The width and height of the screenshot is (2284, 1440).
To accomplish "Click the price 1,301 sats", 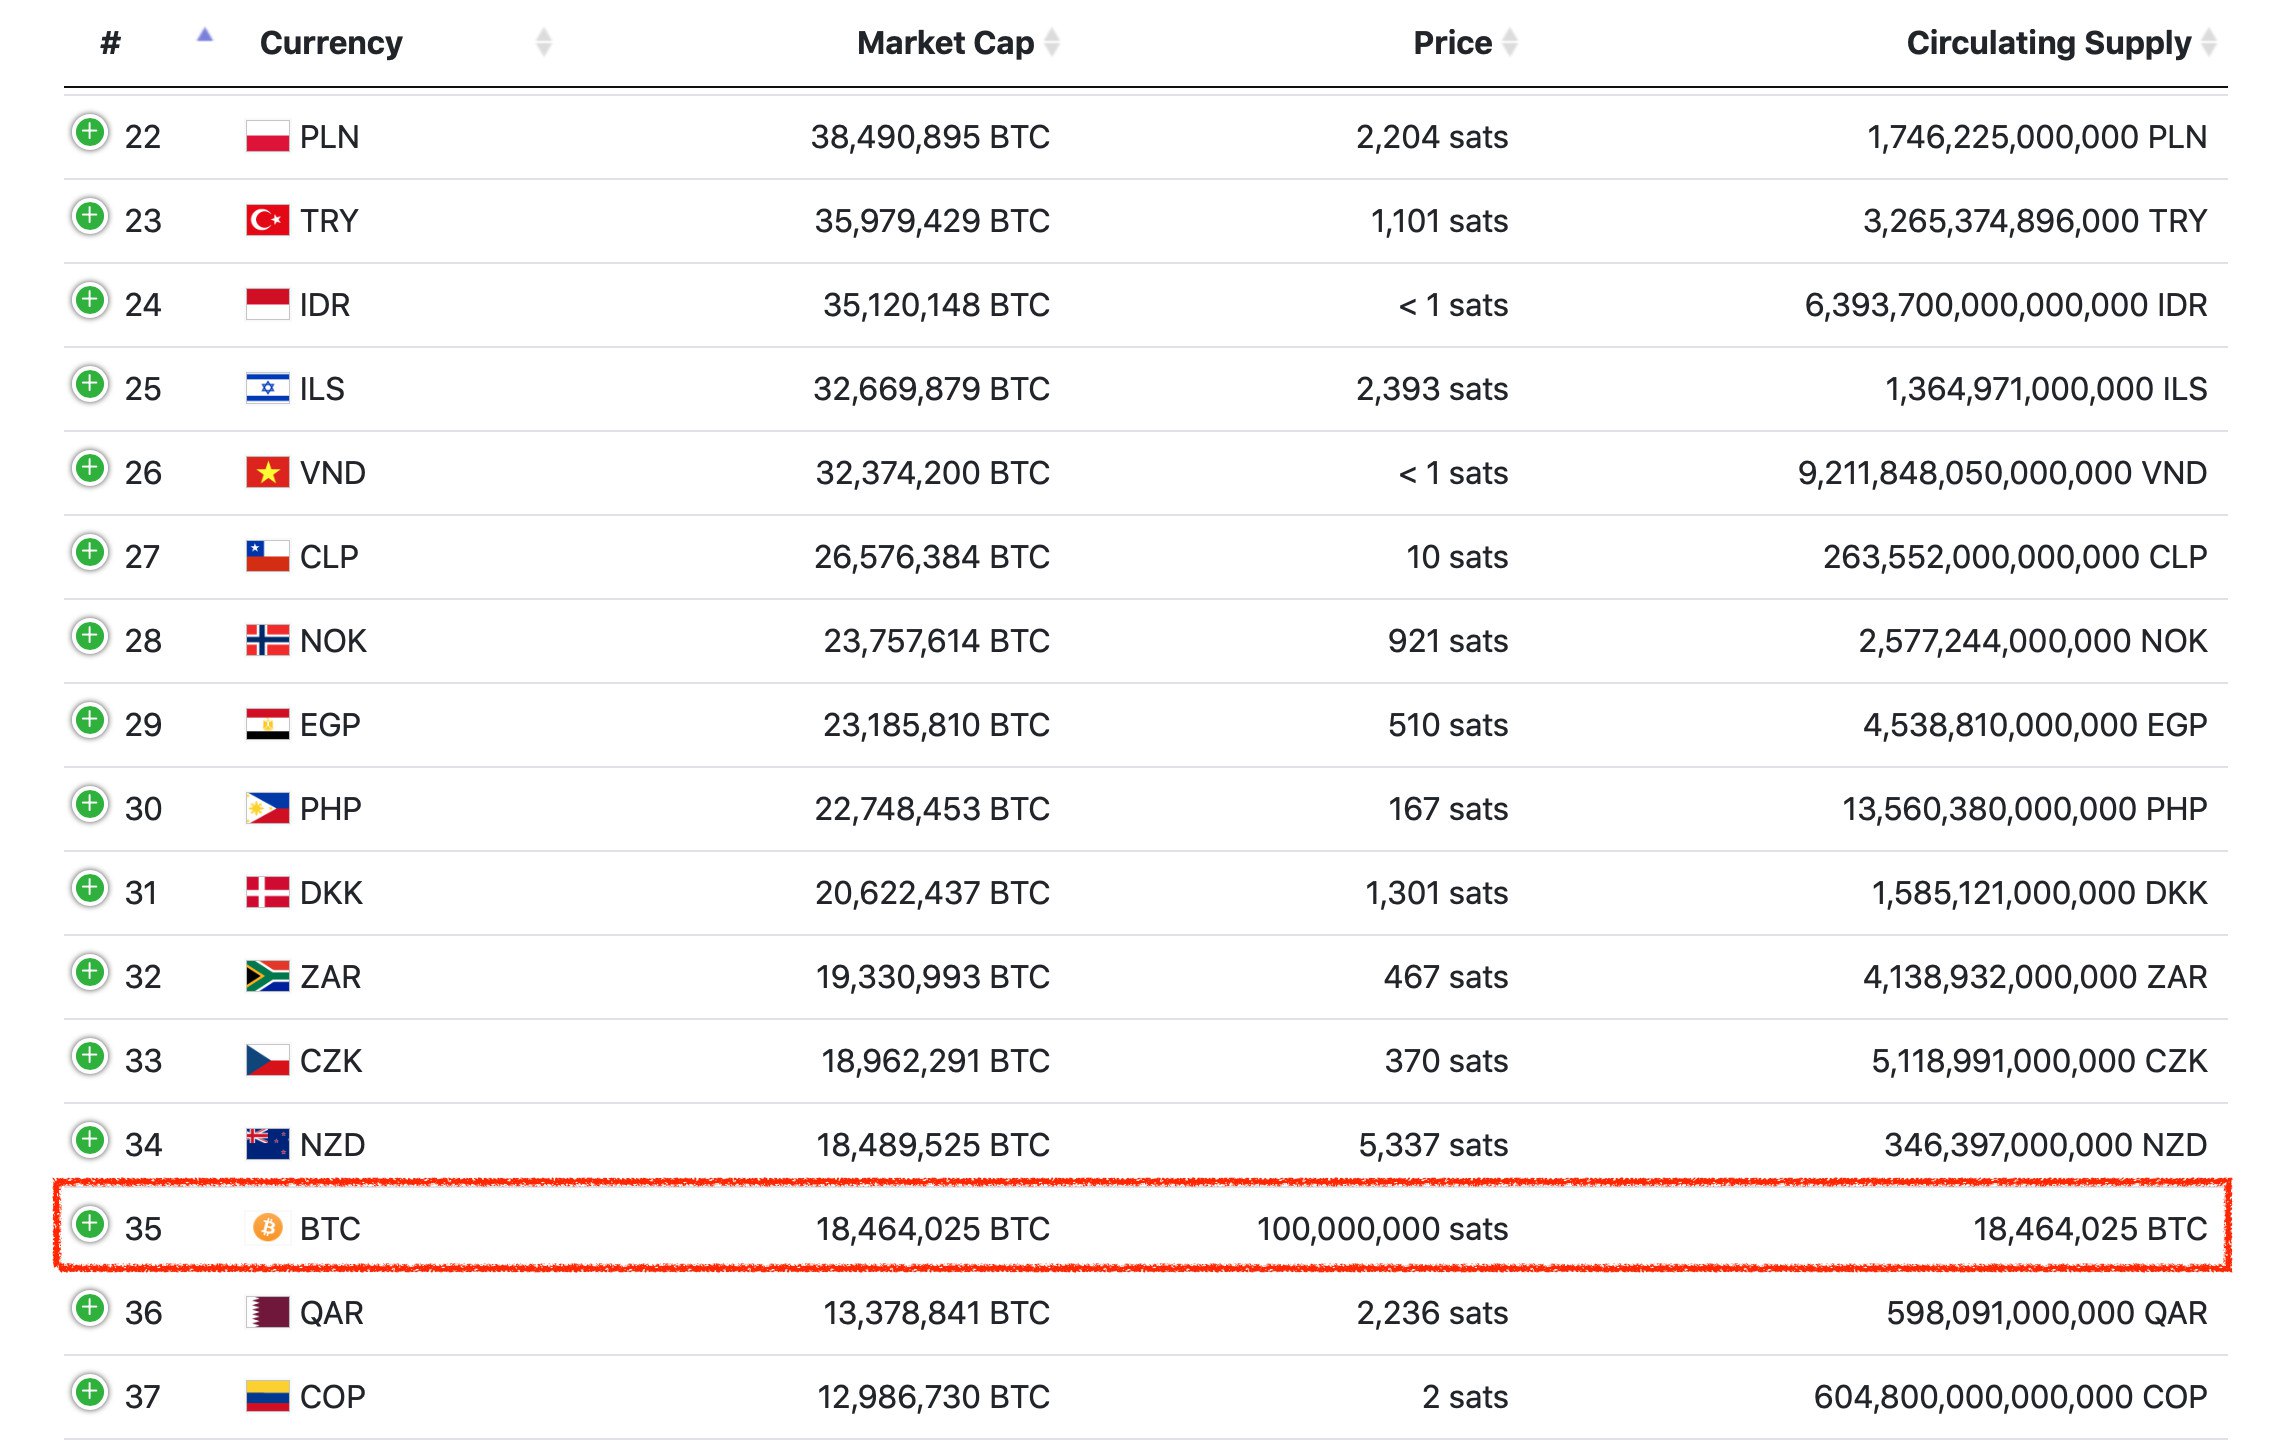I will click(1437, 893).
